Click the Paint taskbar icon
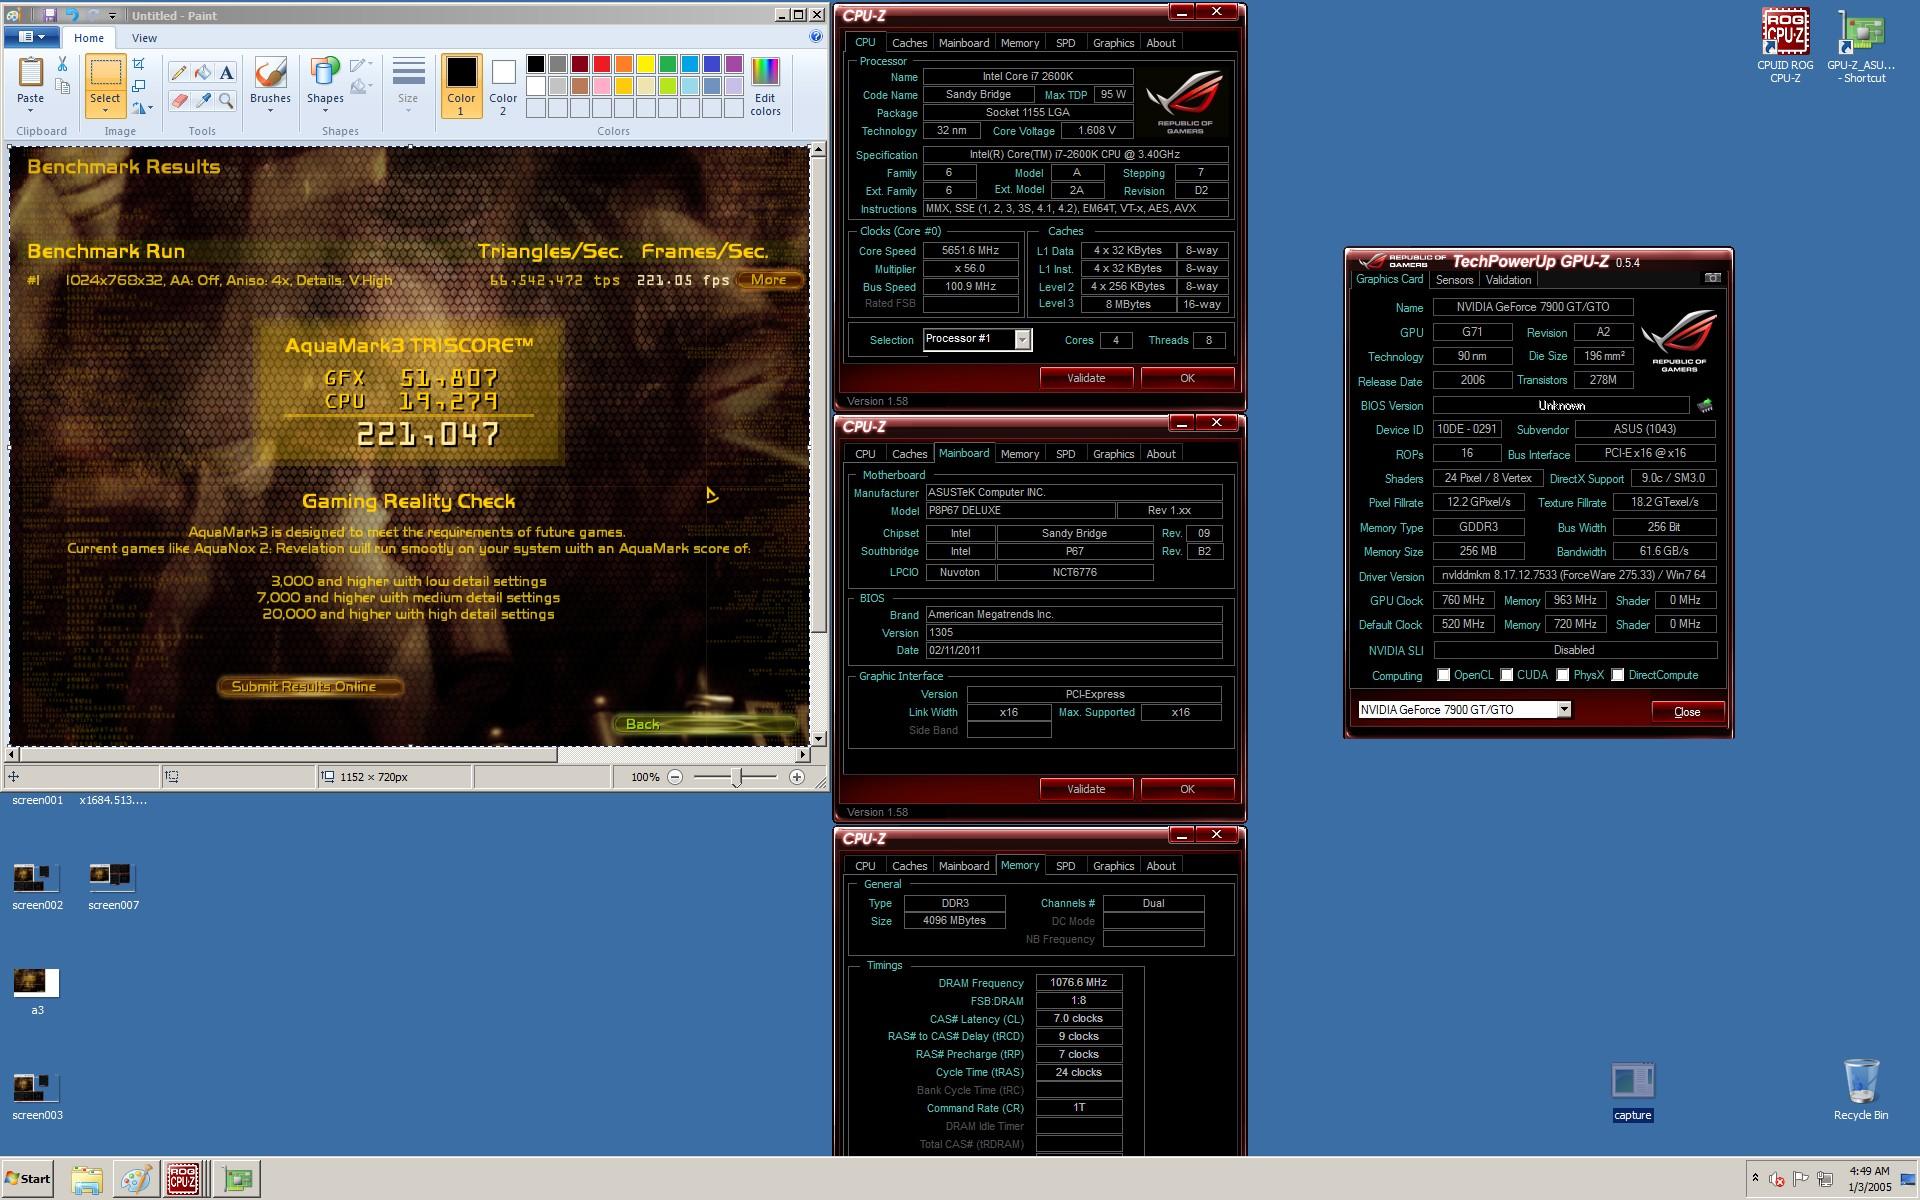The width and height of the screenshot is (1920, 1200). [x=135, y=1179]
